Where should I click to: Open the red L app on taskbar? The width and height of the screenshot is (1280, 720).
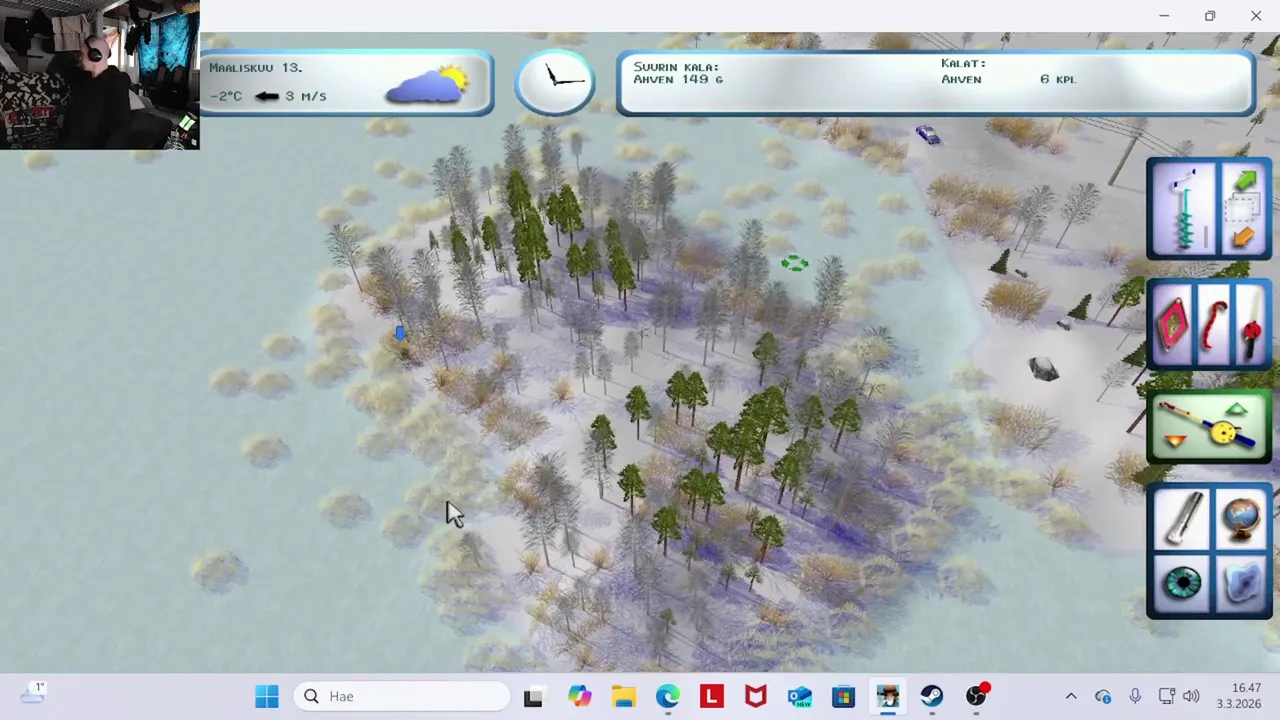pos(712,696)
